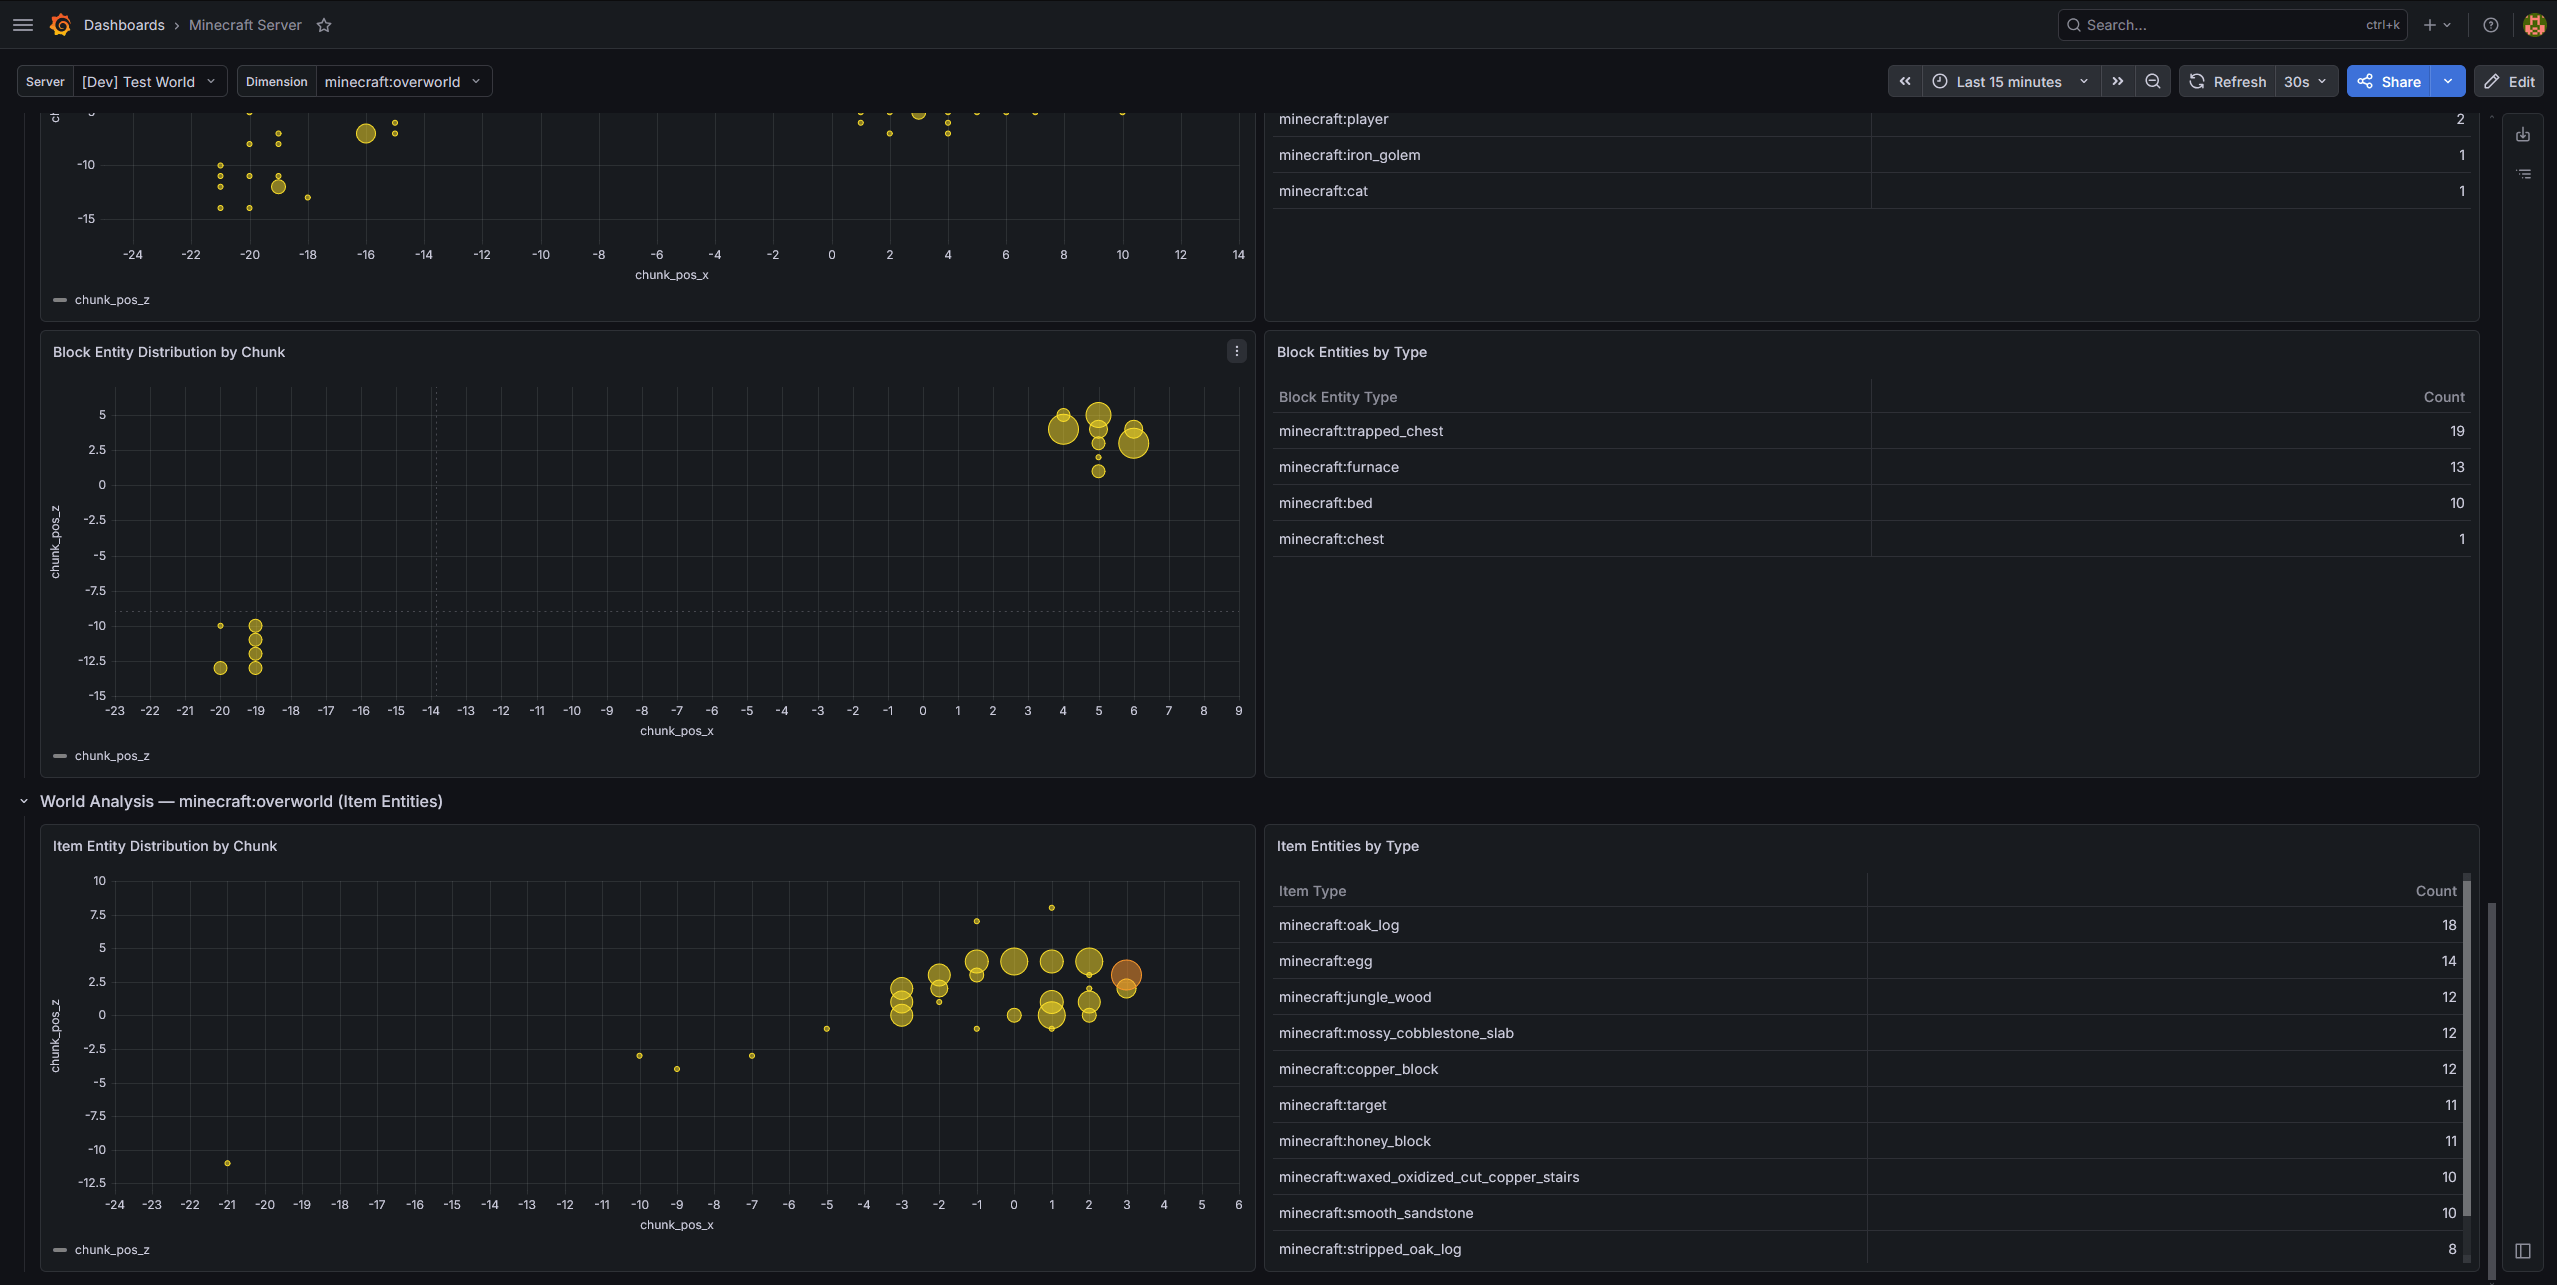Open the outline icon in right sidebar
The width and height of the screenshot is (2557, 1285).
(x=2523, y=174)
